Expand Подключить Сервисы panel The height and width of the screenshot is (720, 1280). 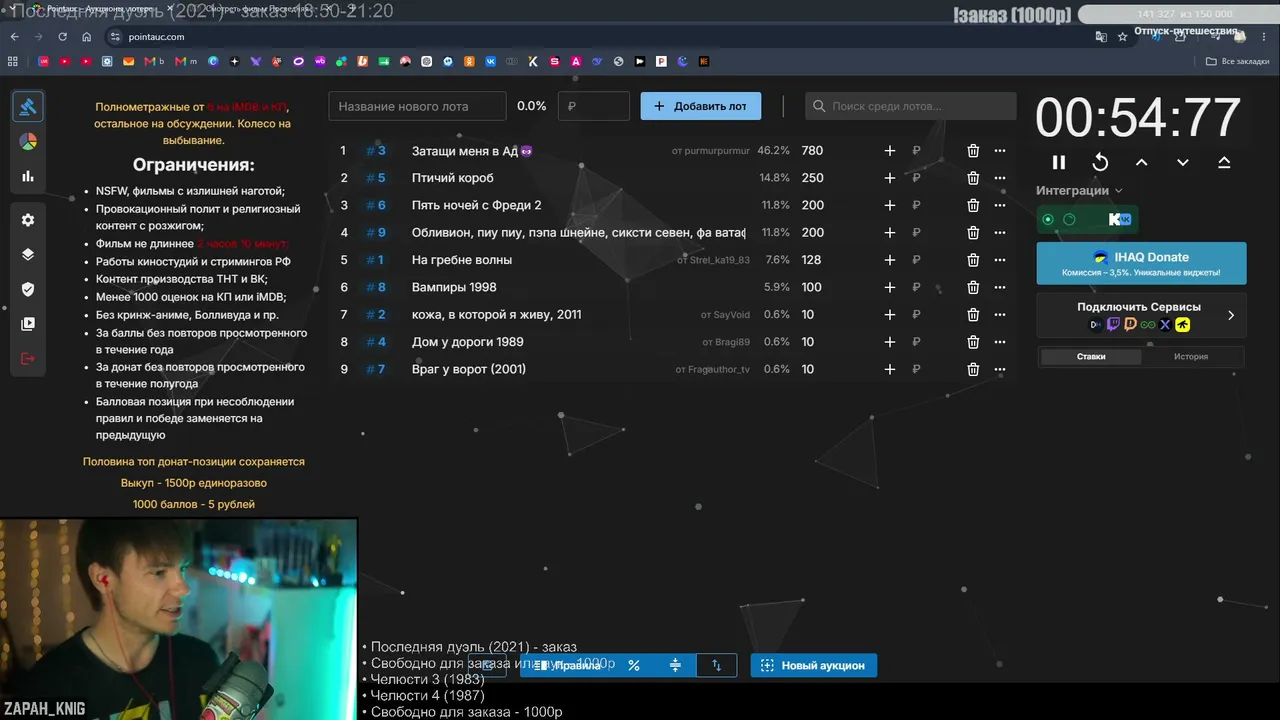click(x=1141, y=315)
